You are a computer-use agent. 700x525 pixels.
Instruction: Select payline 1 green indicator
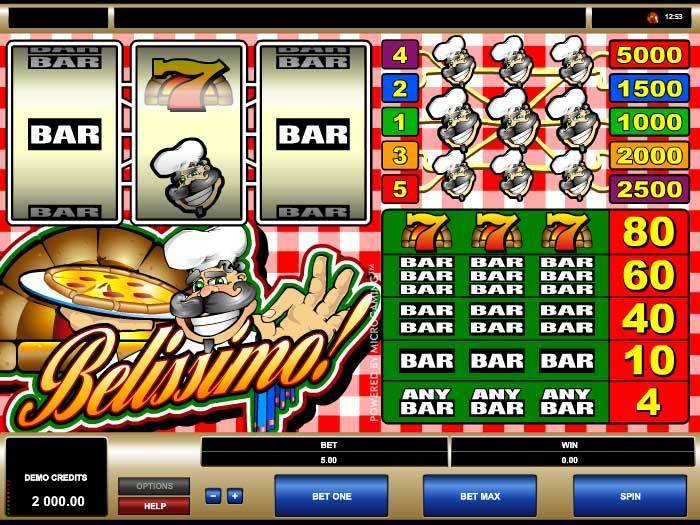tap(400, 121)
